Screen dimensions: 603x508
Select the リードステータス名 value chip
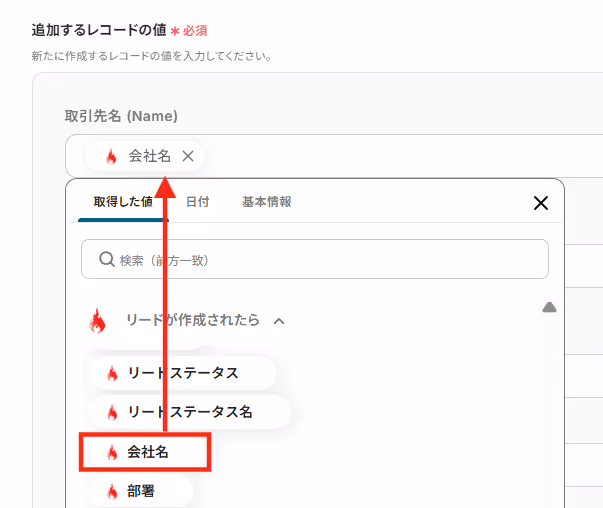tap(190, 412)
